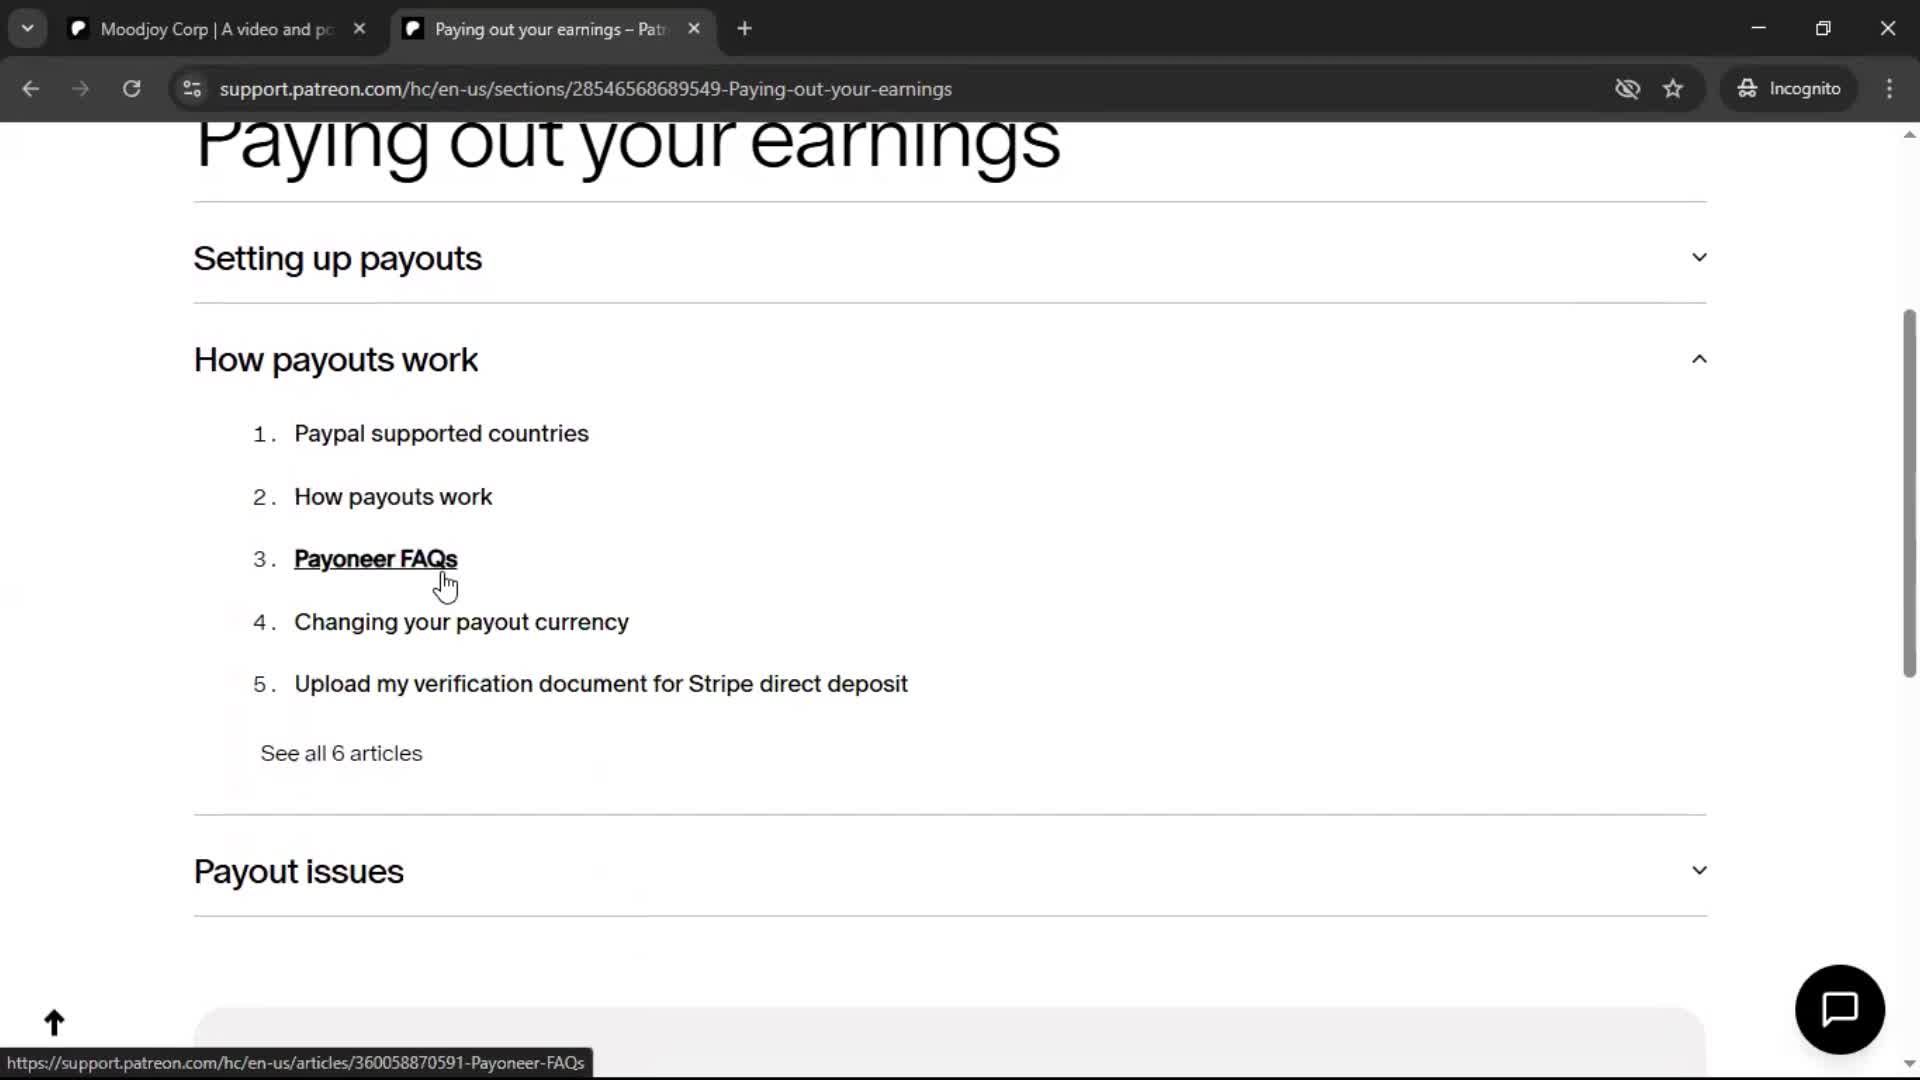Minimize the browser window

click(x=1759, y=29)
